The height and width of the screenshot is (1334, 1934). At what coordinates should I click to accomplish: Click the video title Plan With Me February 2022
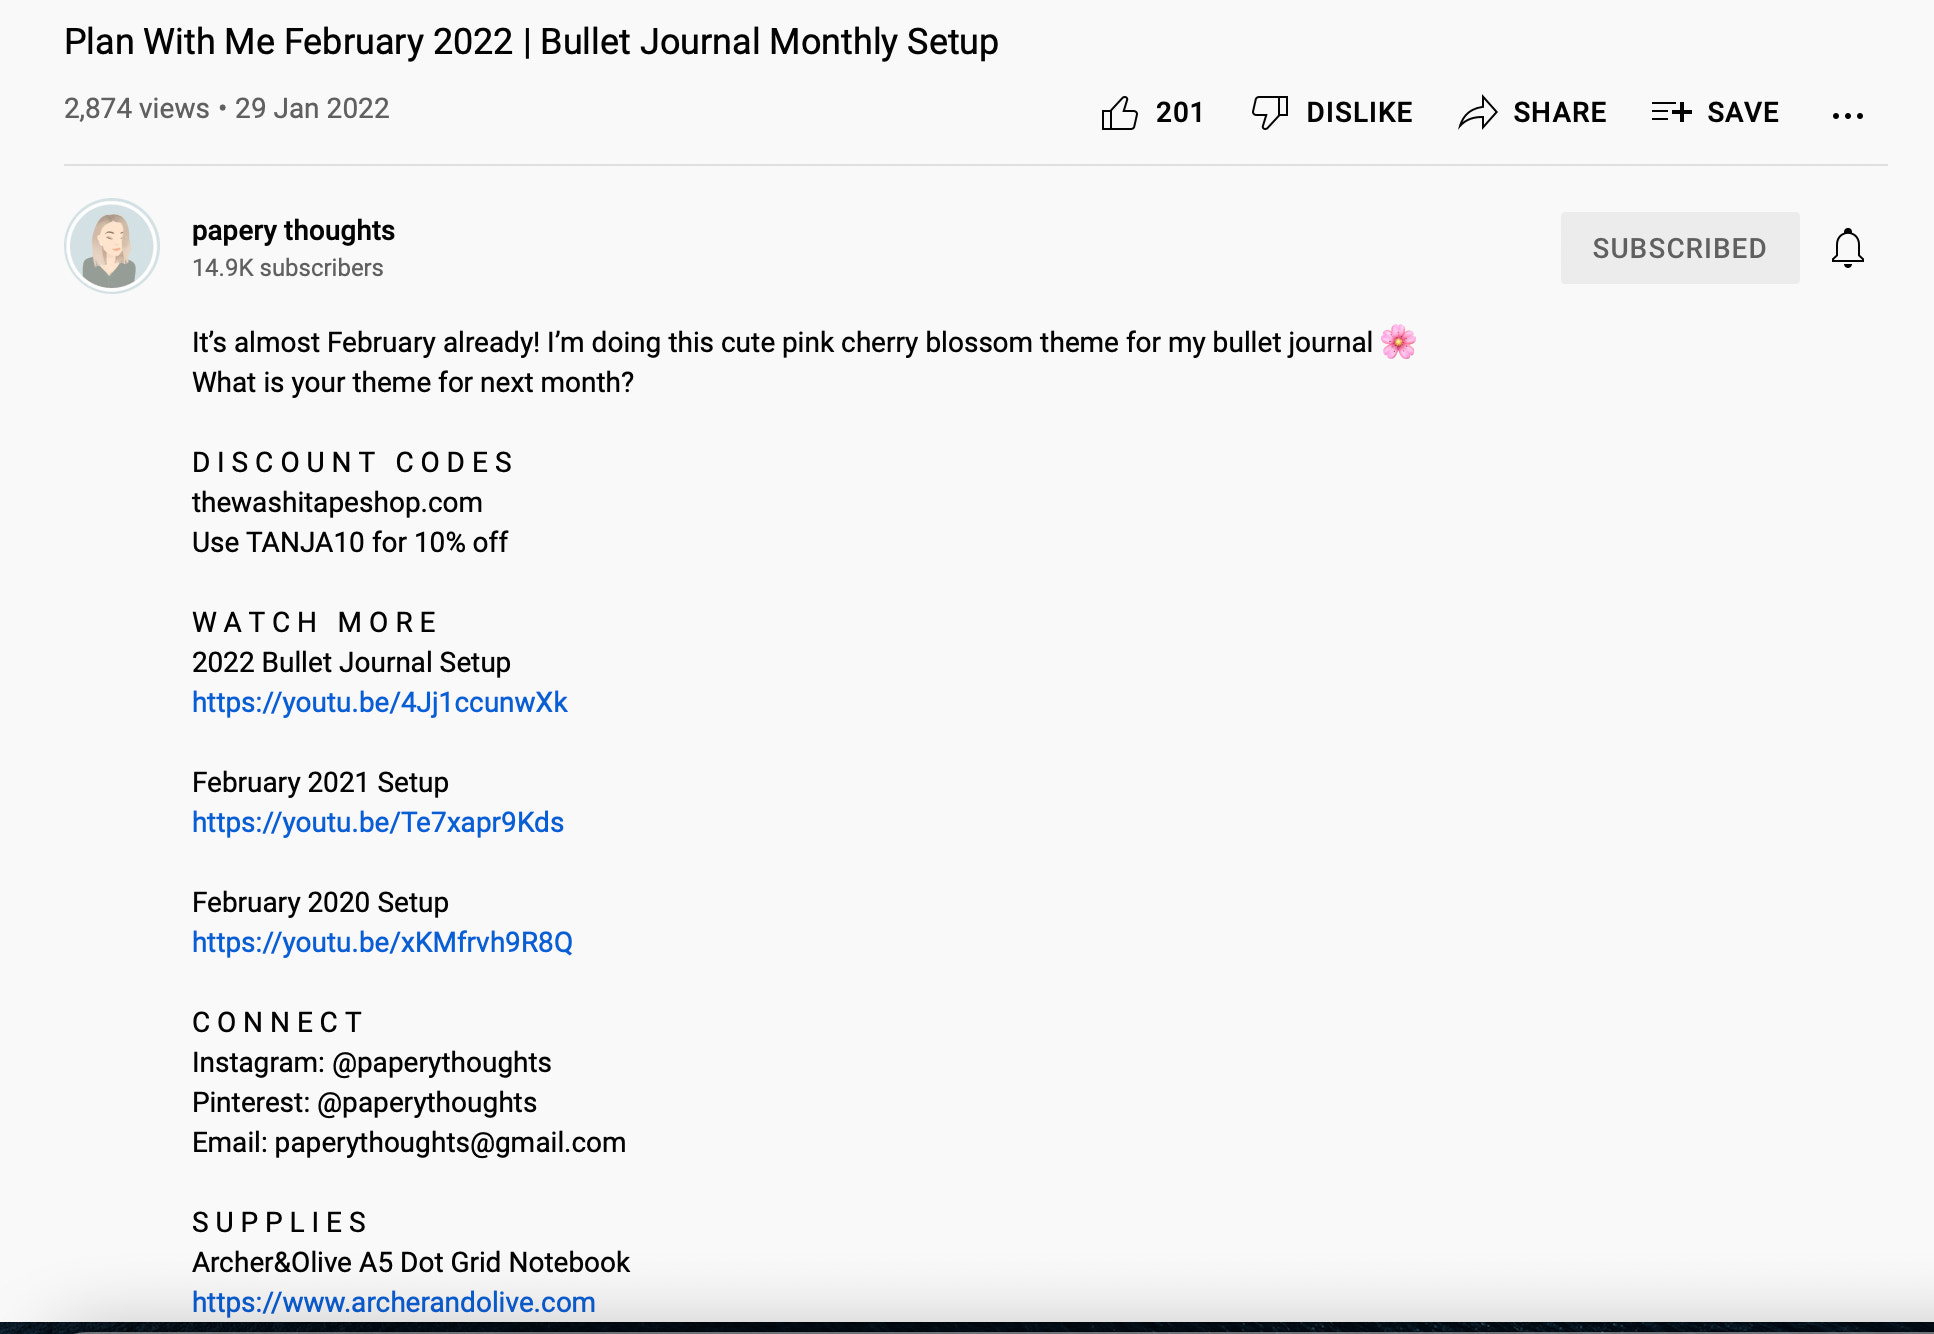[x=530, y=42]
